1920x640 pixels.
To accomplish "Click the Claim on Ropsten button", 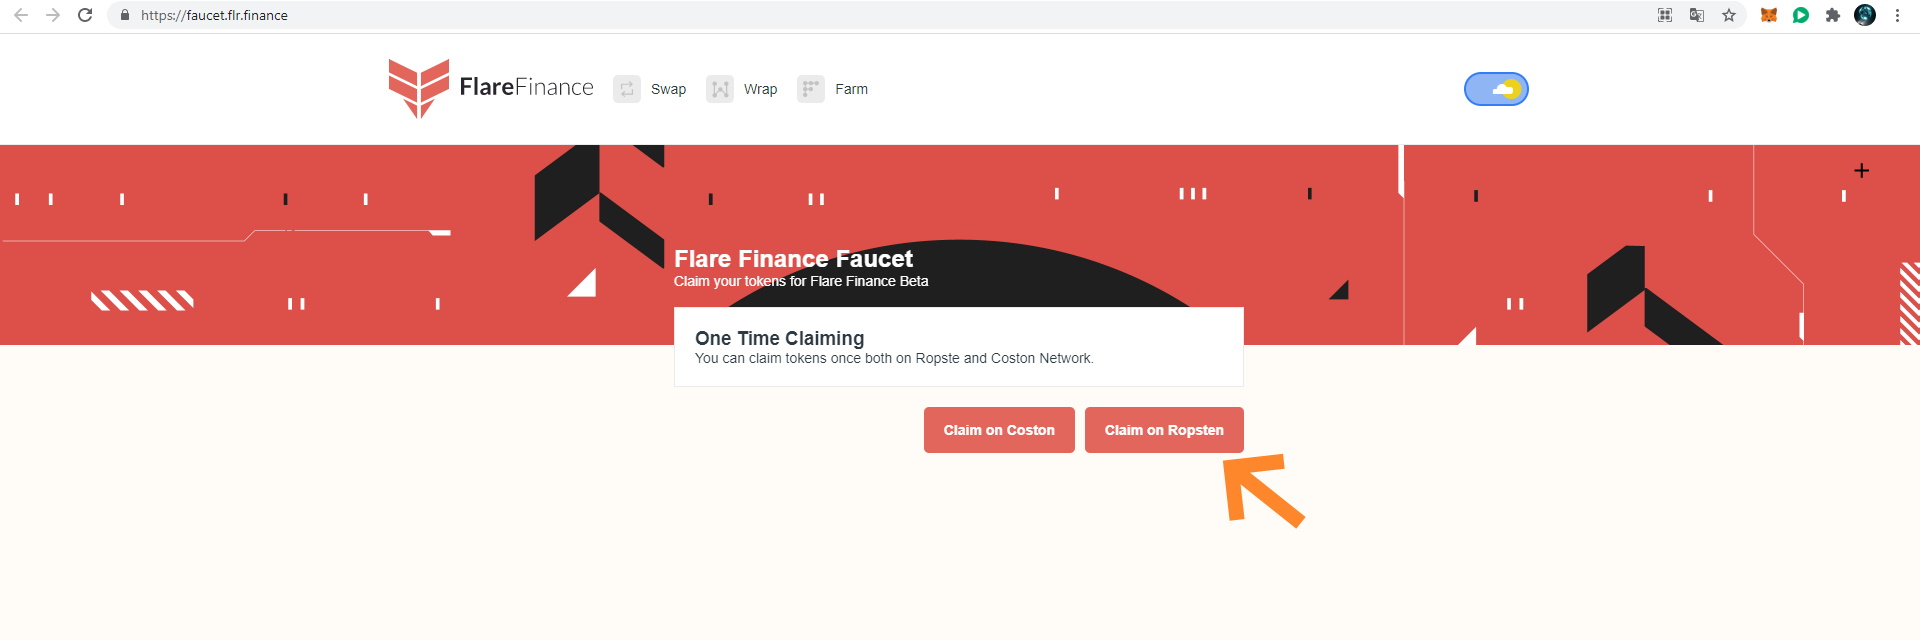I will [1164, 430].
